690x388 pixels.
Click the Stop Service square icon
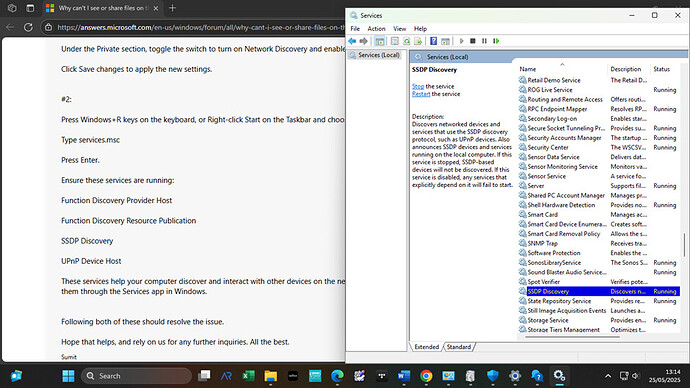pos(473,41)
